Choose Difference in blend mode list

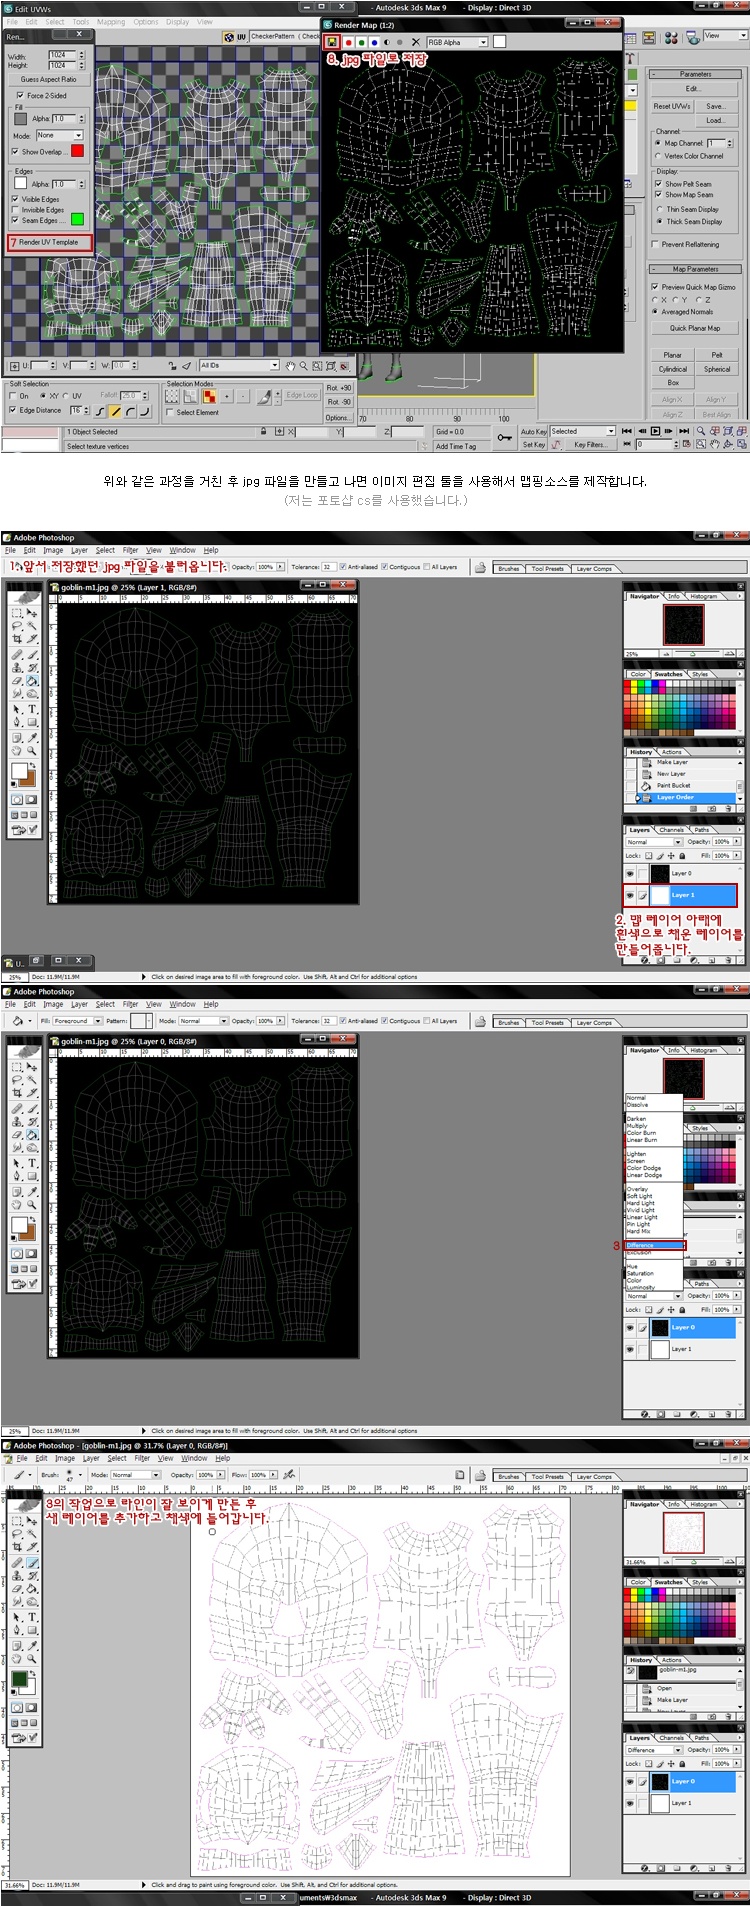click(x=655, y=1245)
